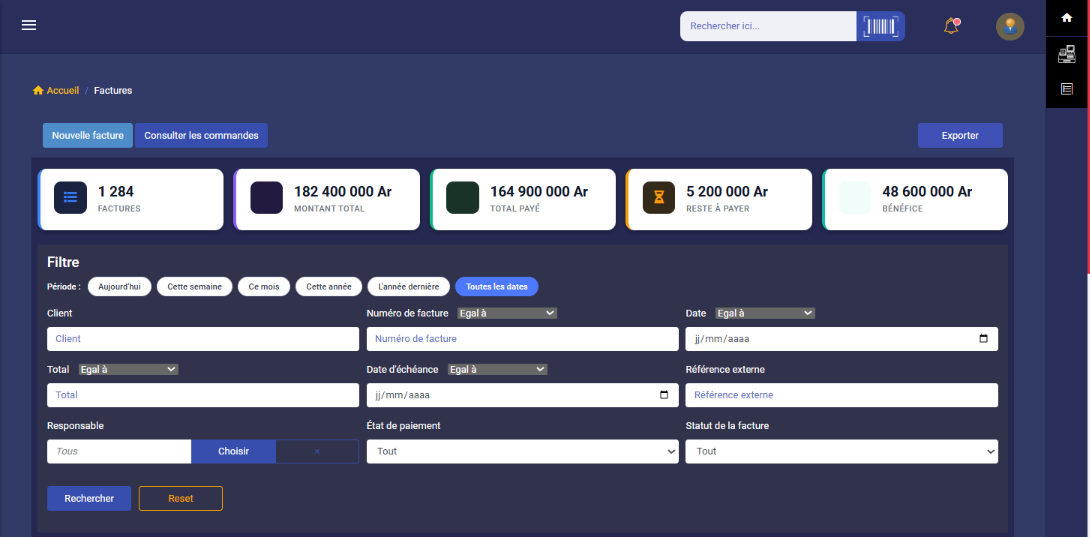This screenshot has width=1090, height=537.
Task: Click the Accueil breadcrumb link
Action: [56, 90]
